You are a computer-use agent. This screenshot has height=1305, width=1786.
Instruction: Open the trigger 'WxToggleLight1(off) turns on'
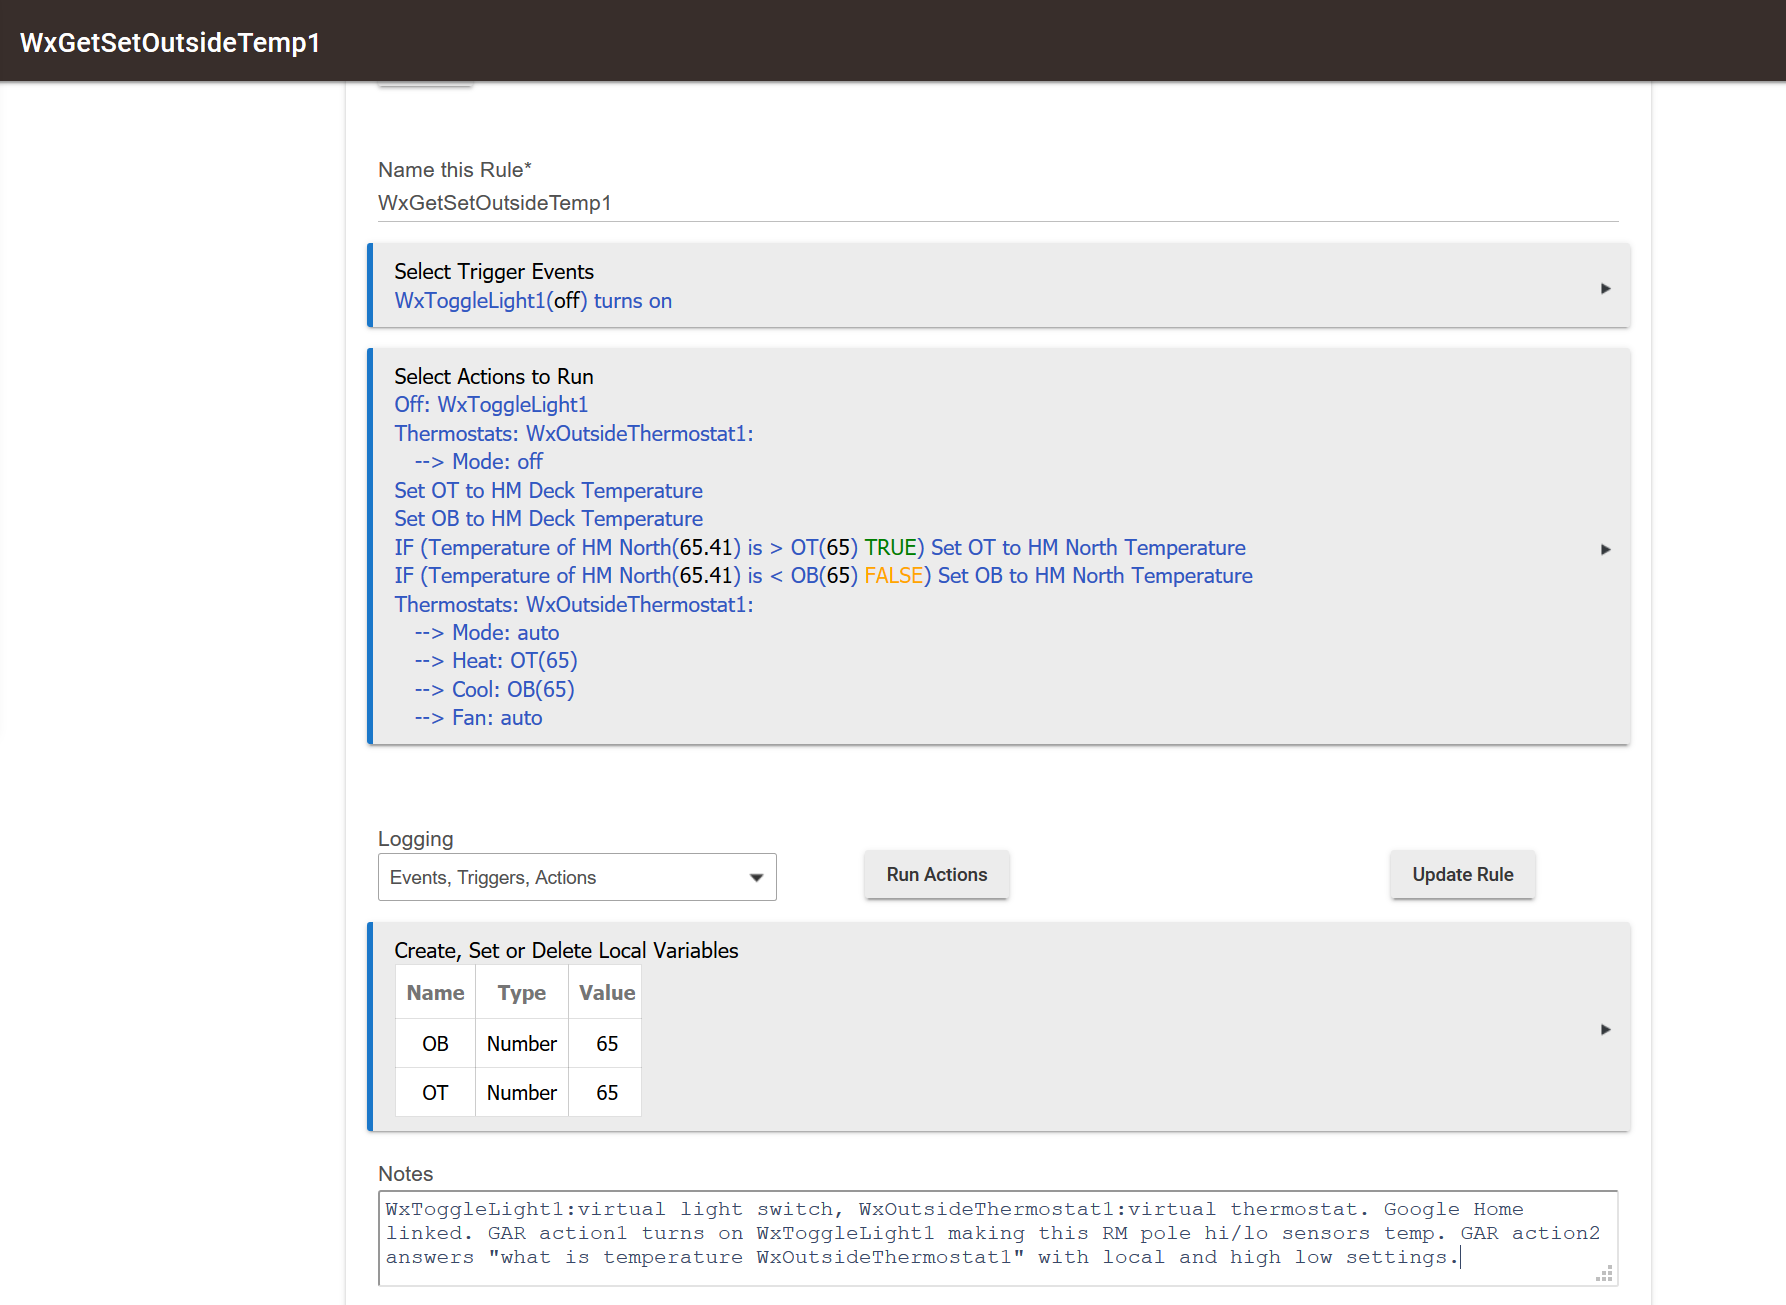pos(533,301)
